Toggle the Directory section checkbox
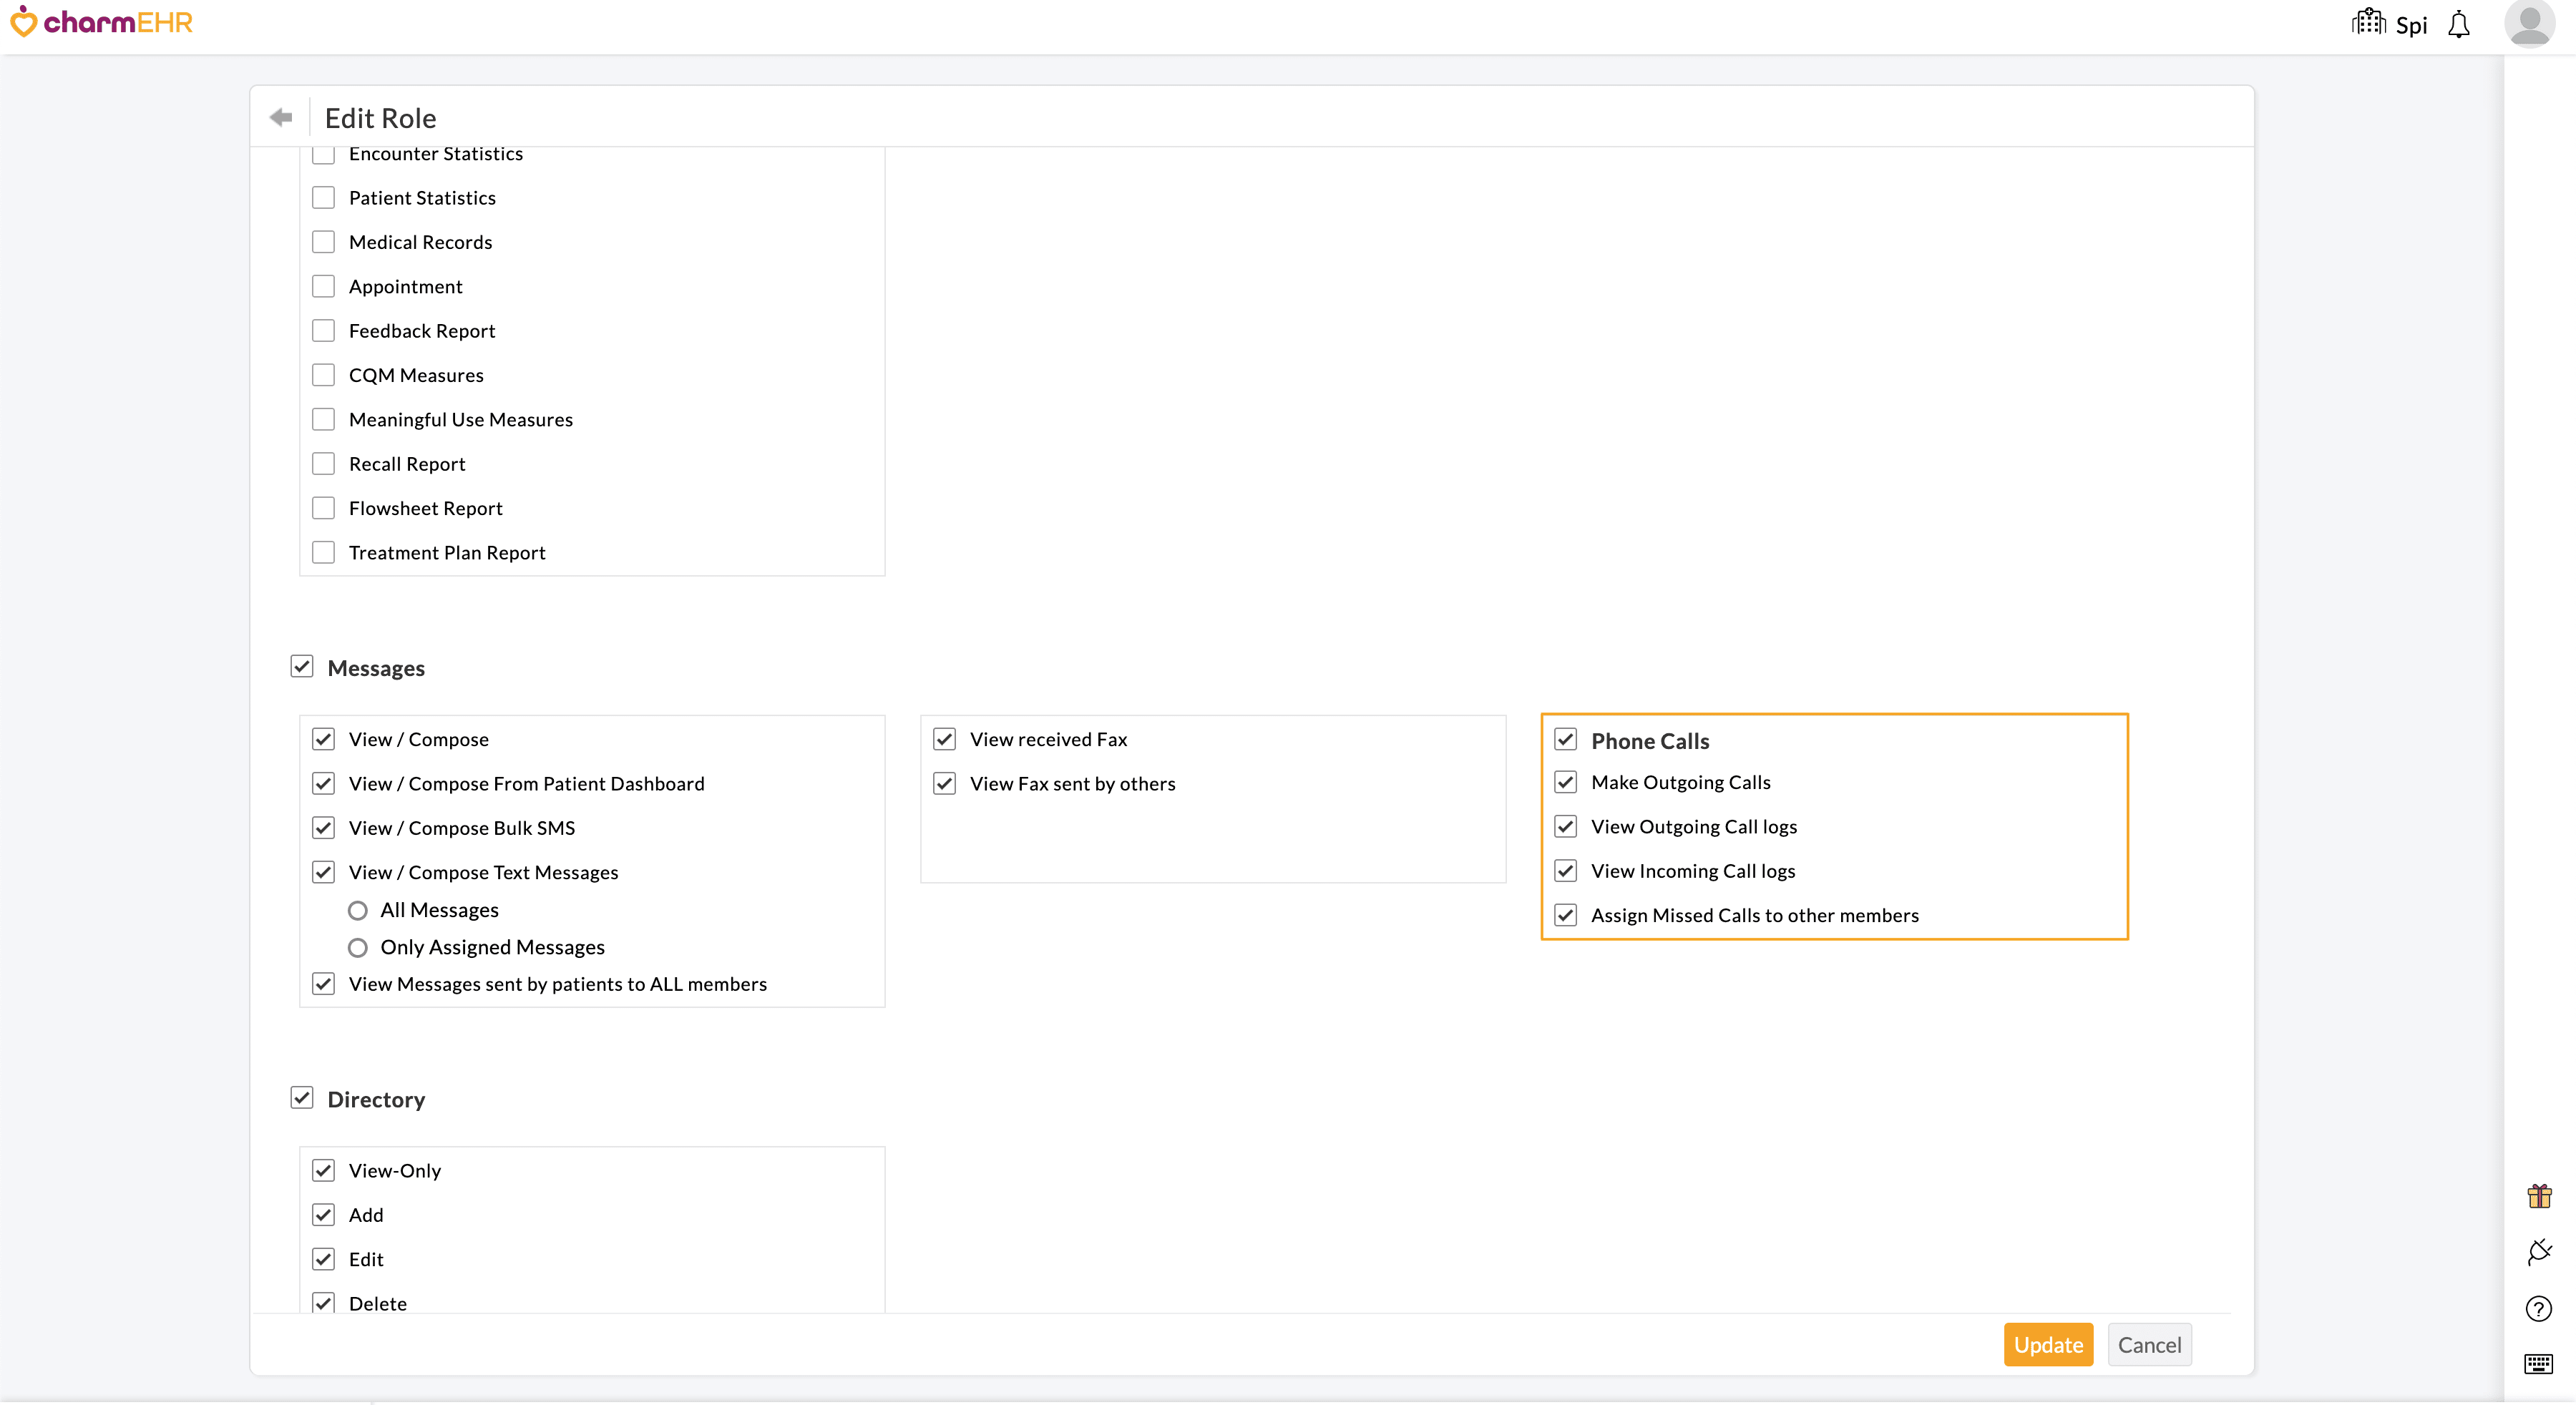2576x1405 pixels. coord(302,1098)
